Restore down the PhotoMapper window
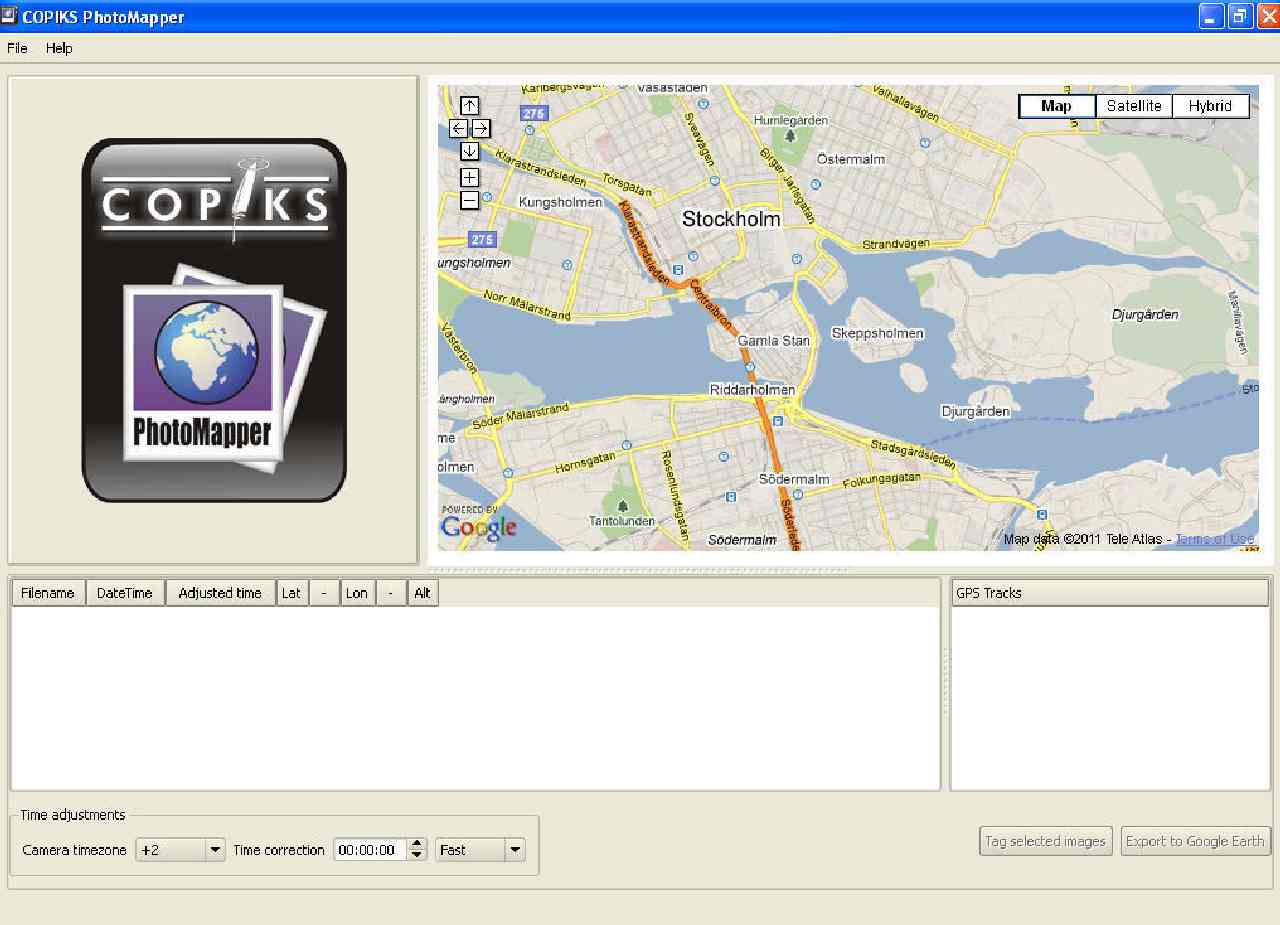1280x925 pixels. pyautogui.click(x=1240, y=16)
